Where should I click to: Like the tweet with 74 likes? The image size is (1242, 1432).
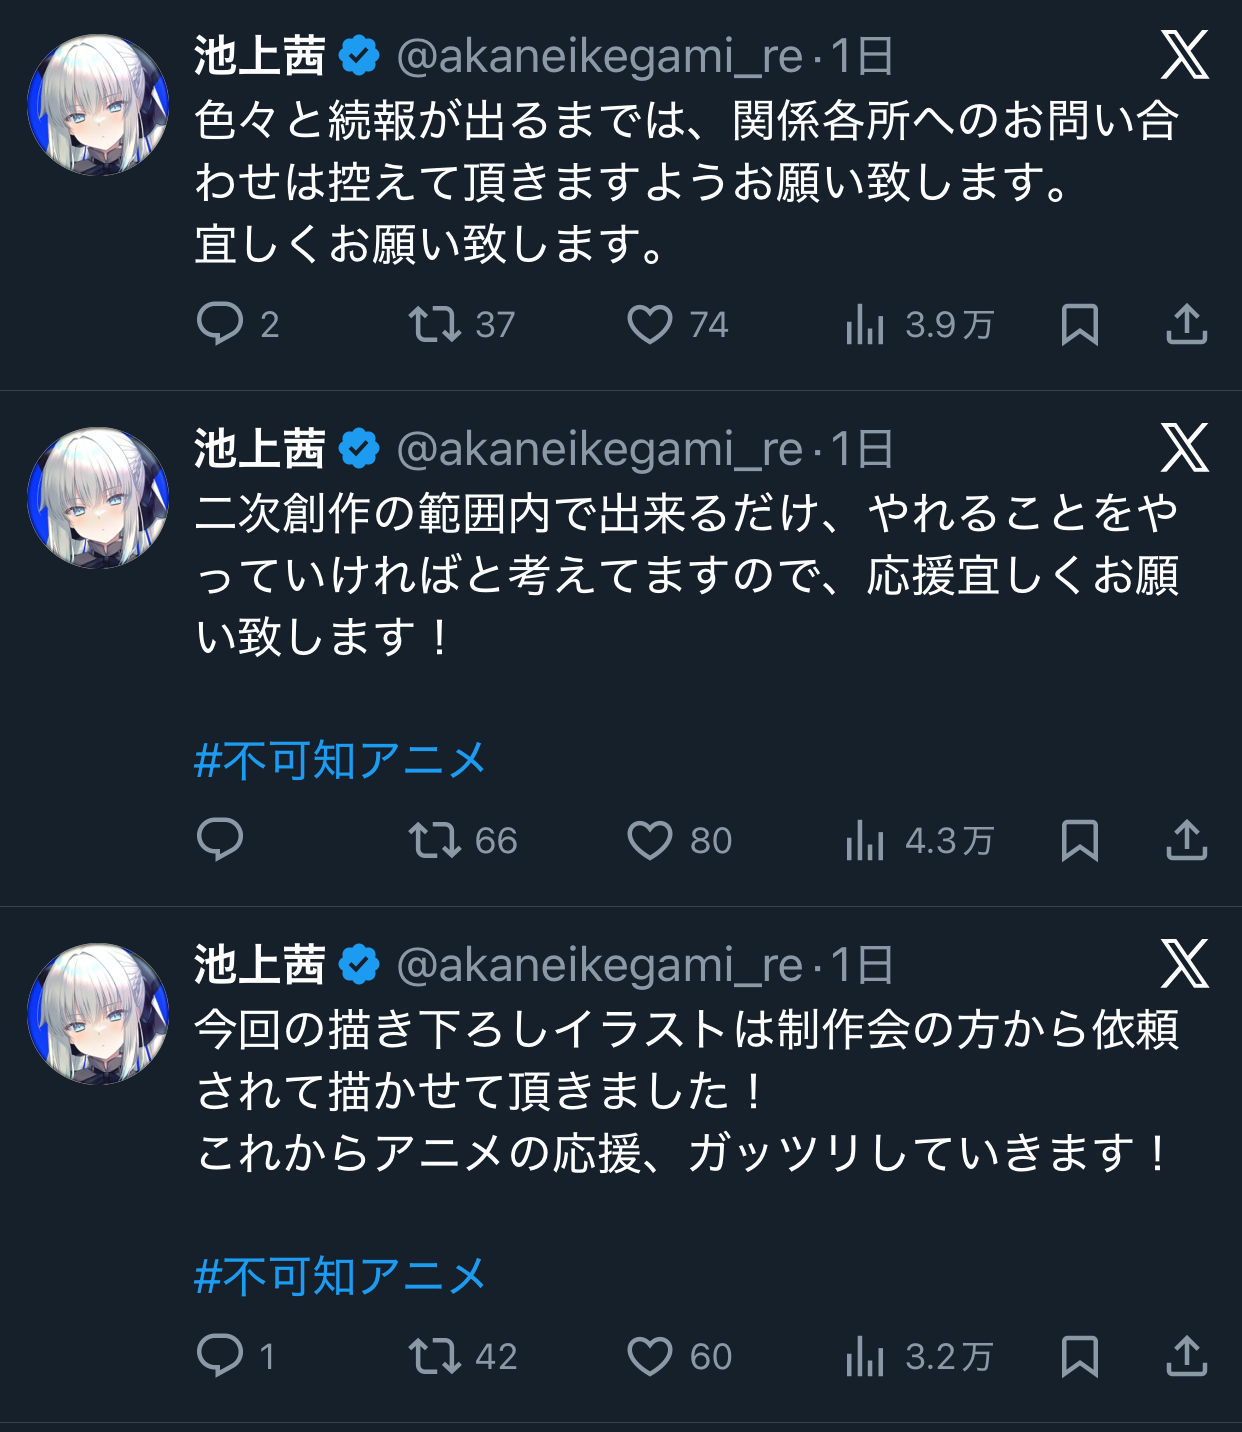pos(650,324)
